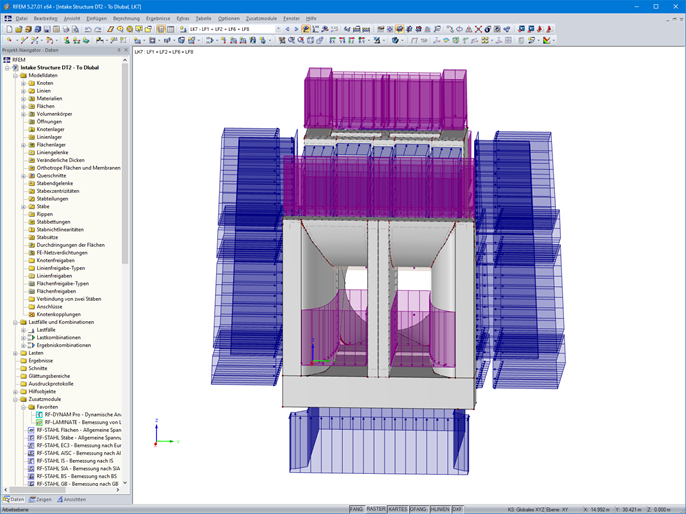Toggle KARTES in status bar

coord(398,509)
